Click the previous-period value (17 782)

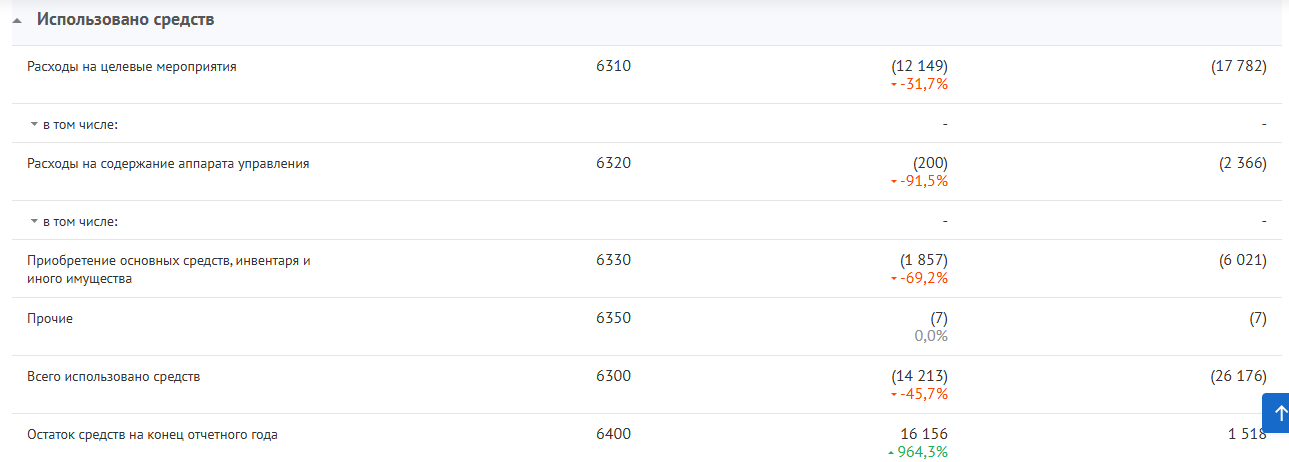coord(1238,67)
